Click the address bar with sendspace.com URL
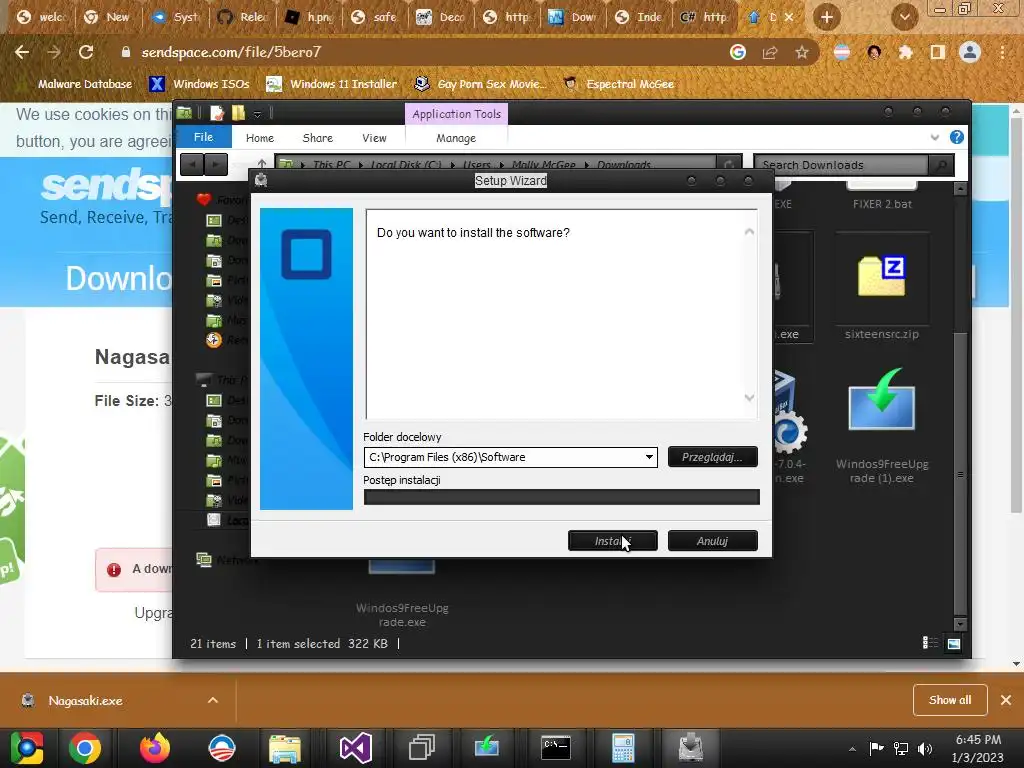This screenshot has height=768, width=1024. [418, 52]
